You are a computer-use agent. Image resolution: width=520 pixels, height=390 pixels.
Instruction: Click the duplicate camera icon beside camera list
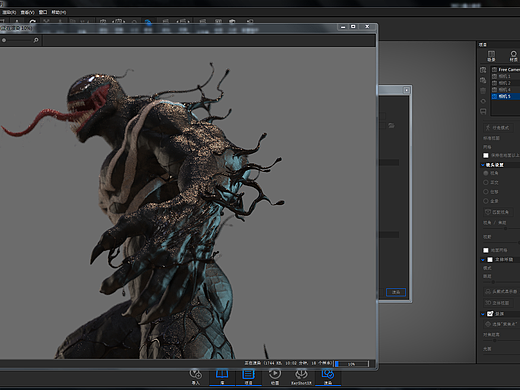click(x=483, y=80)
